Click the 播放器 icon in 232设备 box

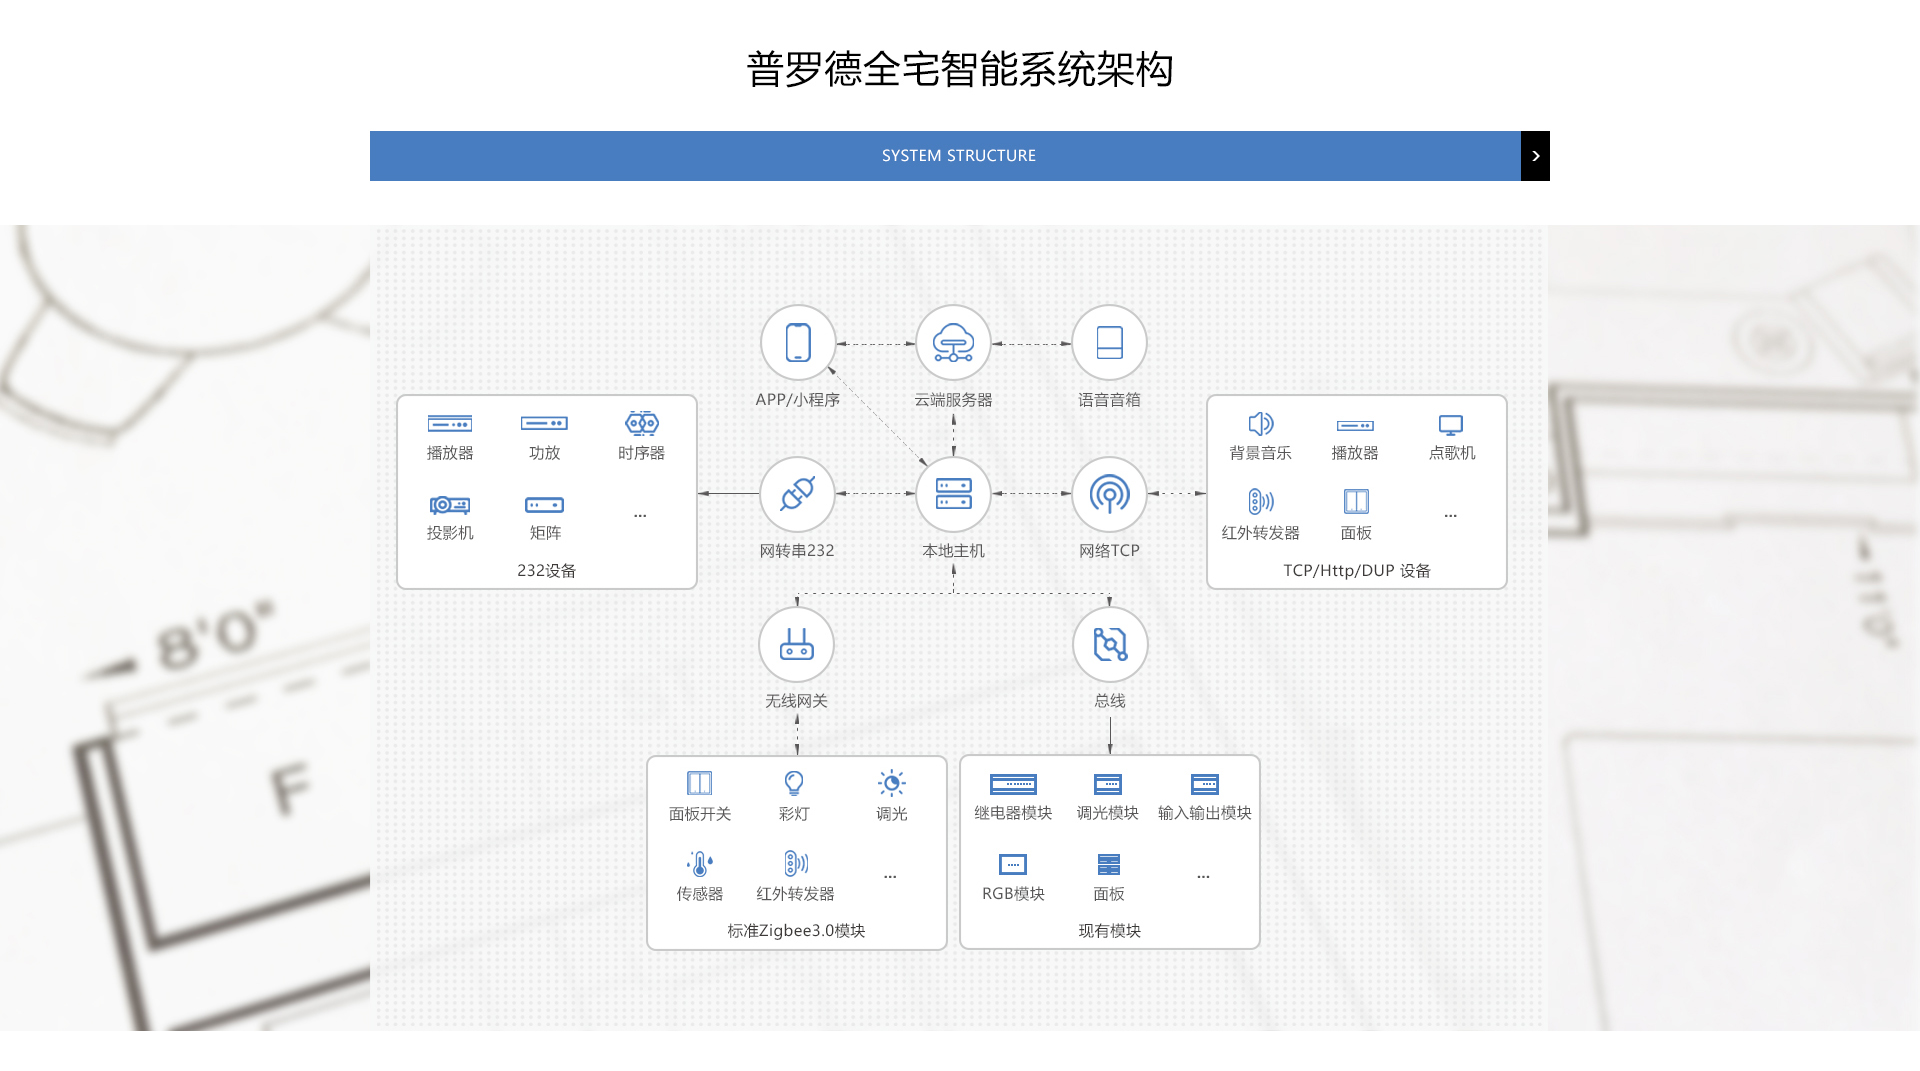click(x=450, y=424)
